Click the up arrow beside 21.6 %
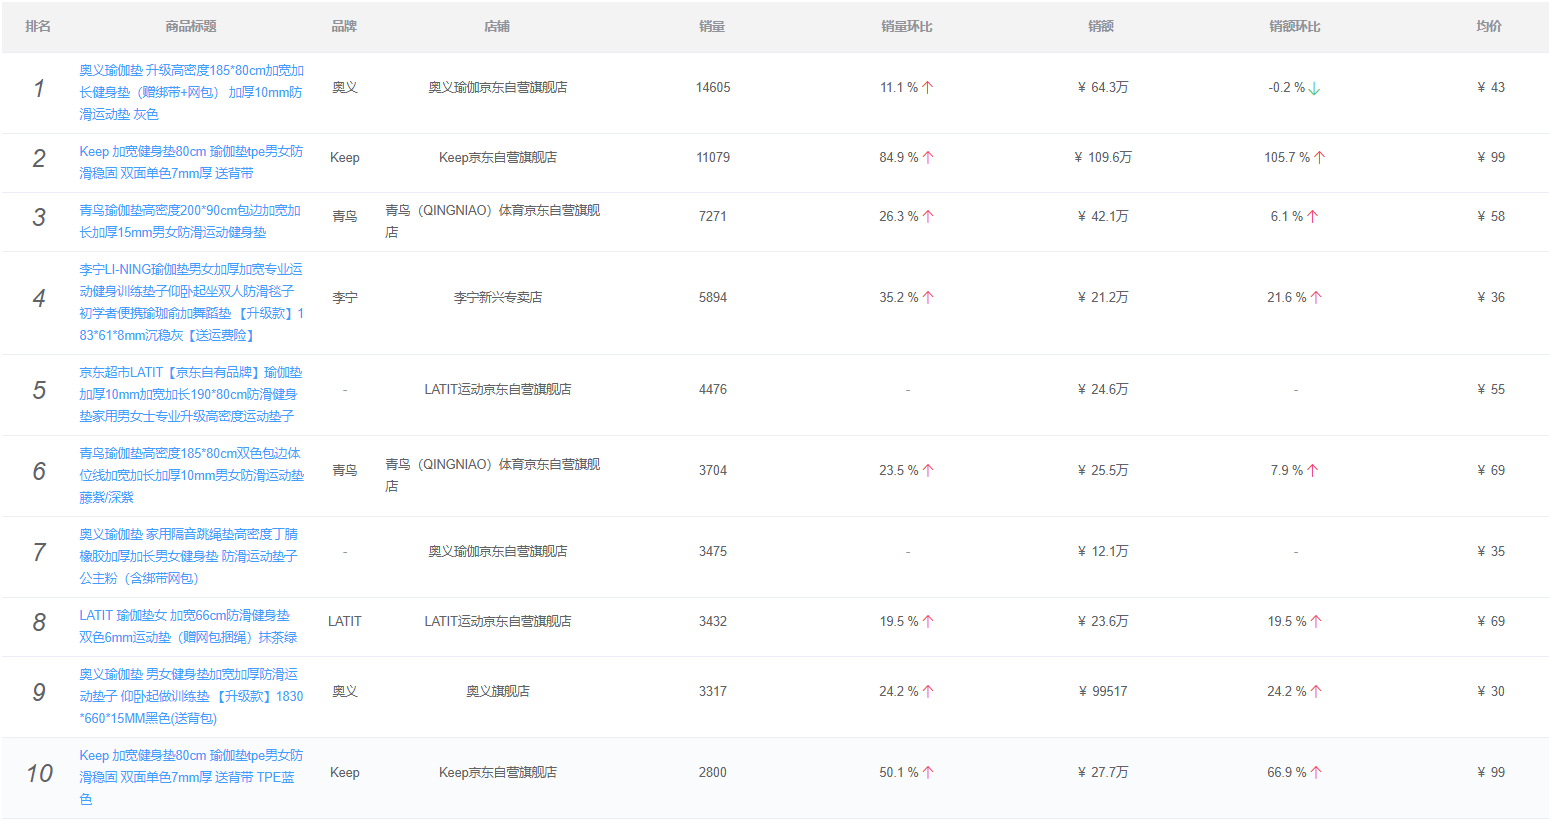Image resolution: width=1549 pixels, height=821 pixels. 1316,298
